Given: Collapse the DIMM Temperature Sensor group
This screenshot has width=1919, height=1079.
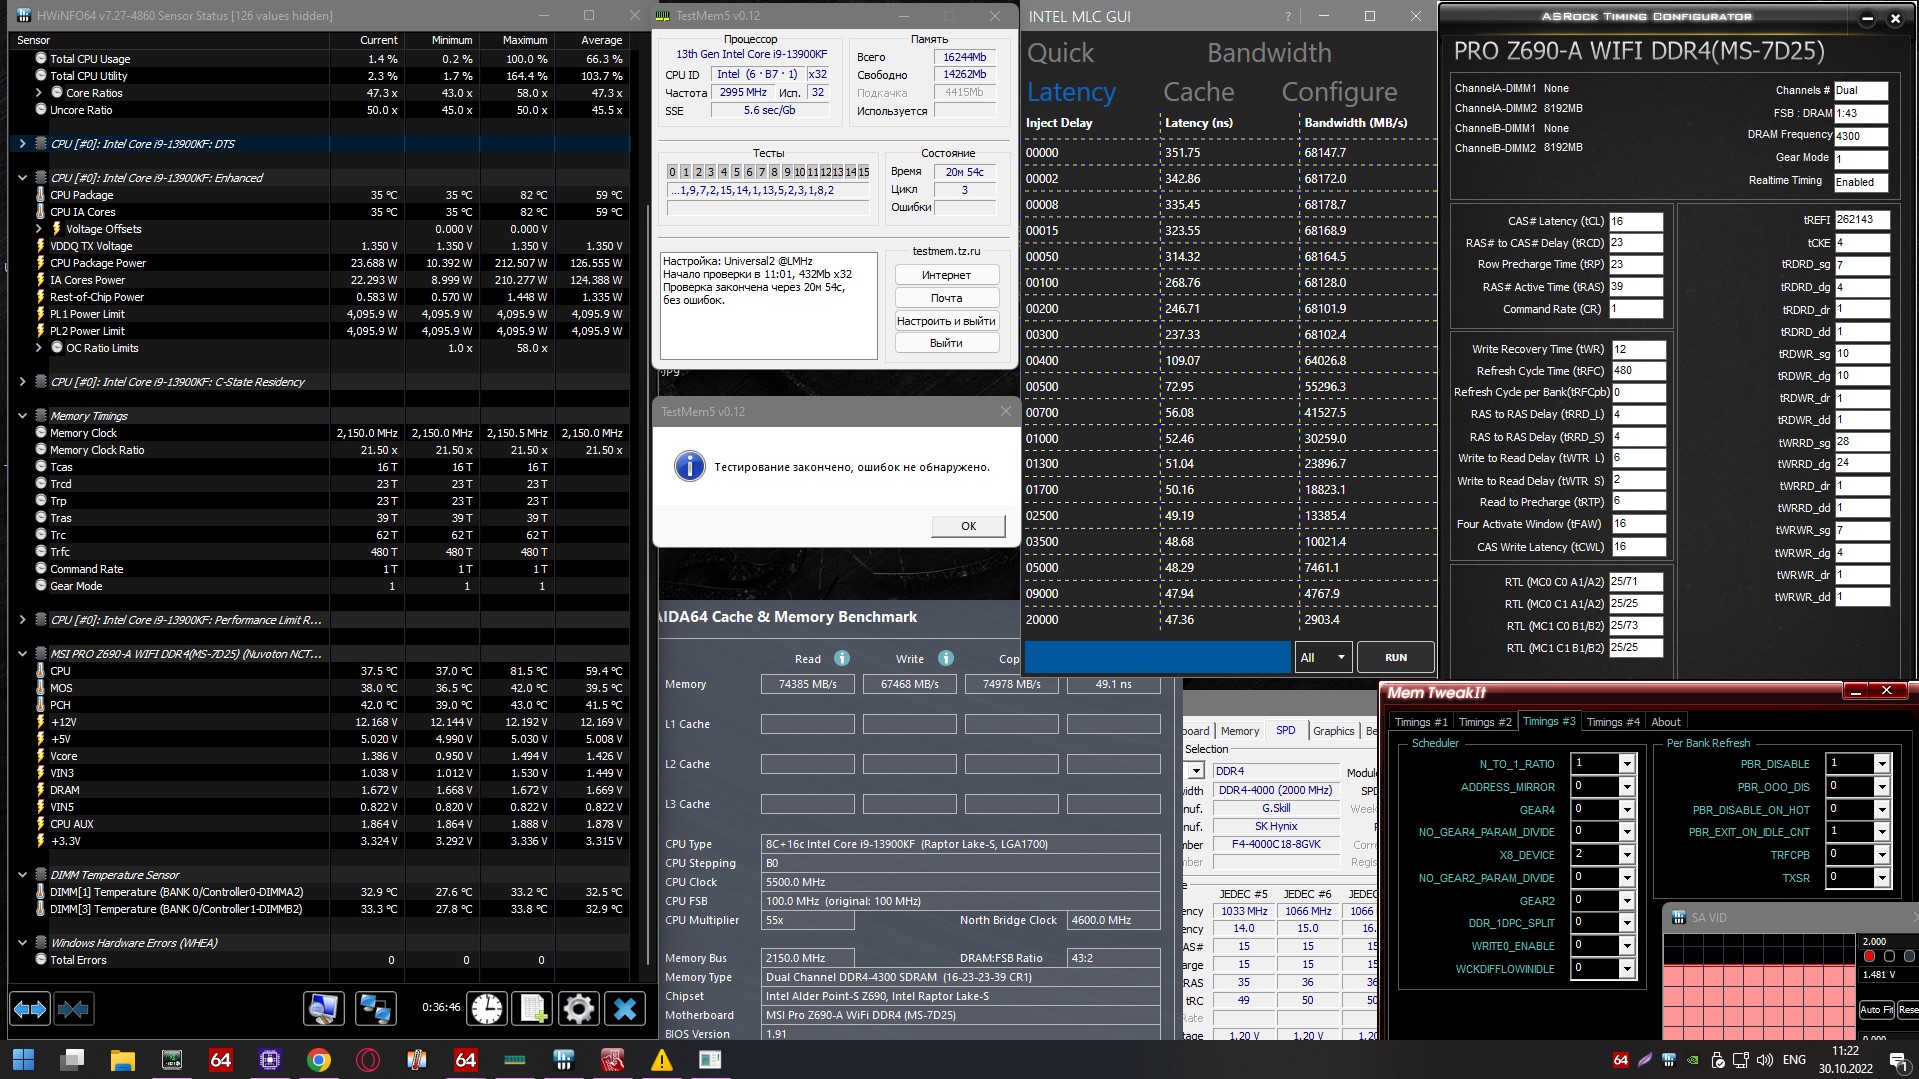Looking at the screenshot, I should click(22, 875).
